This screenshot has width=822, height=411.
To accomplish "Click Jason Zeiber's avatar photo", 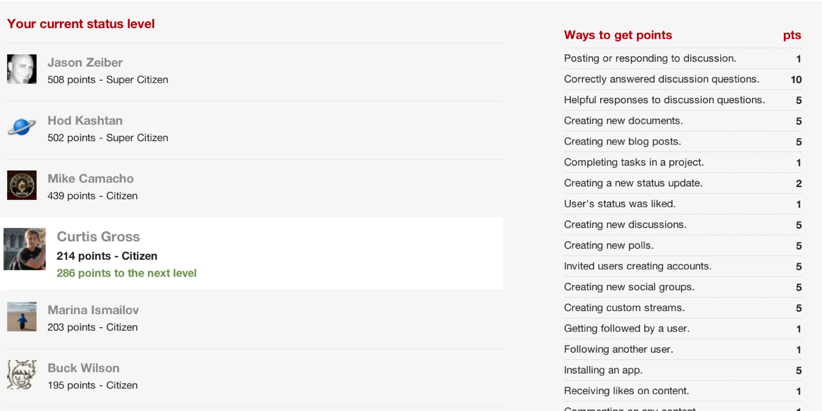I will click(22, 69).
